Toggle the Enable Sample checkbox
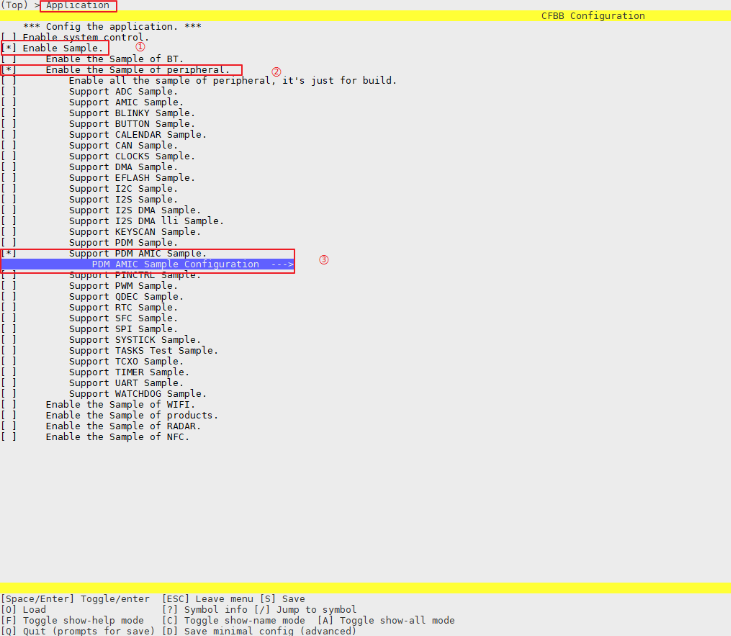The height and width of the screenshot is (636, 731). coord(9,48)
